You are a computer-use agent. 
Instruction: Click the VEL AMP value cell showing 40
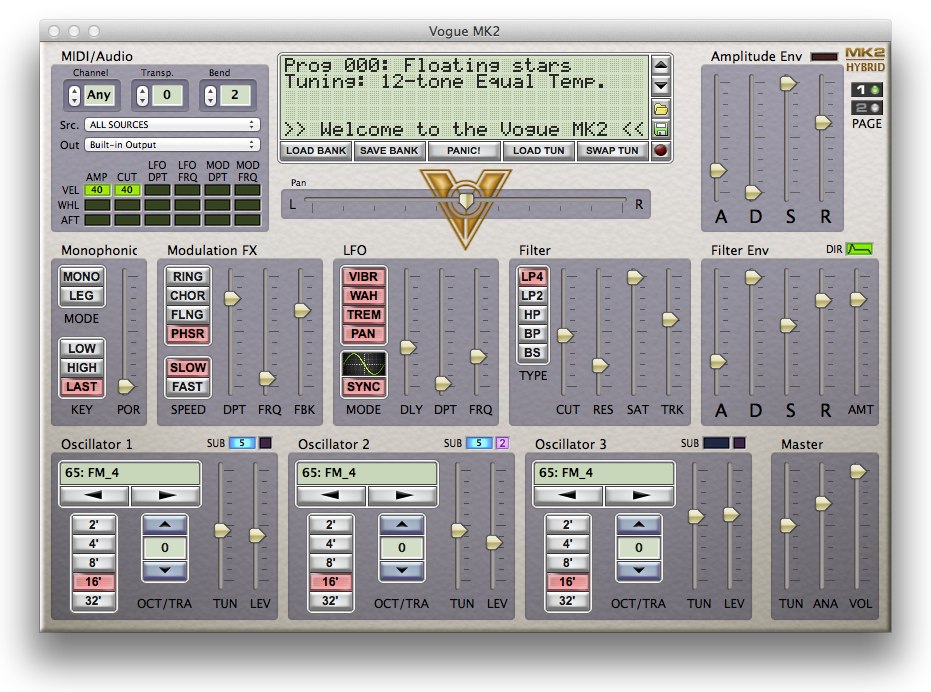point(97,190)
